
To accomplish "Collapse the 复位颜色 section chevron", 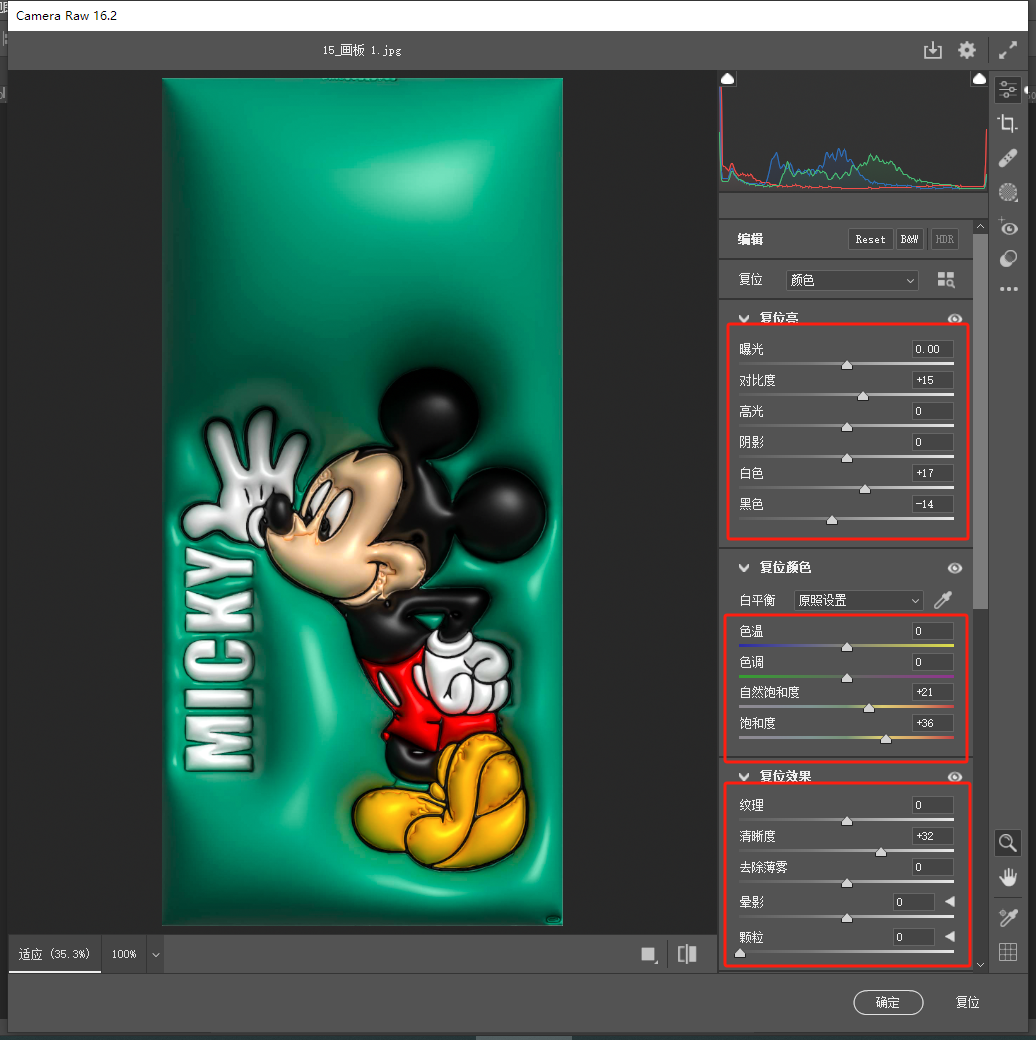I will coord(744,568).
